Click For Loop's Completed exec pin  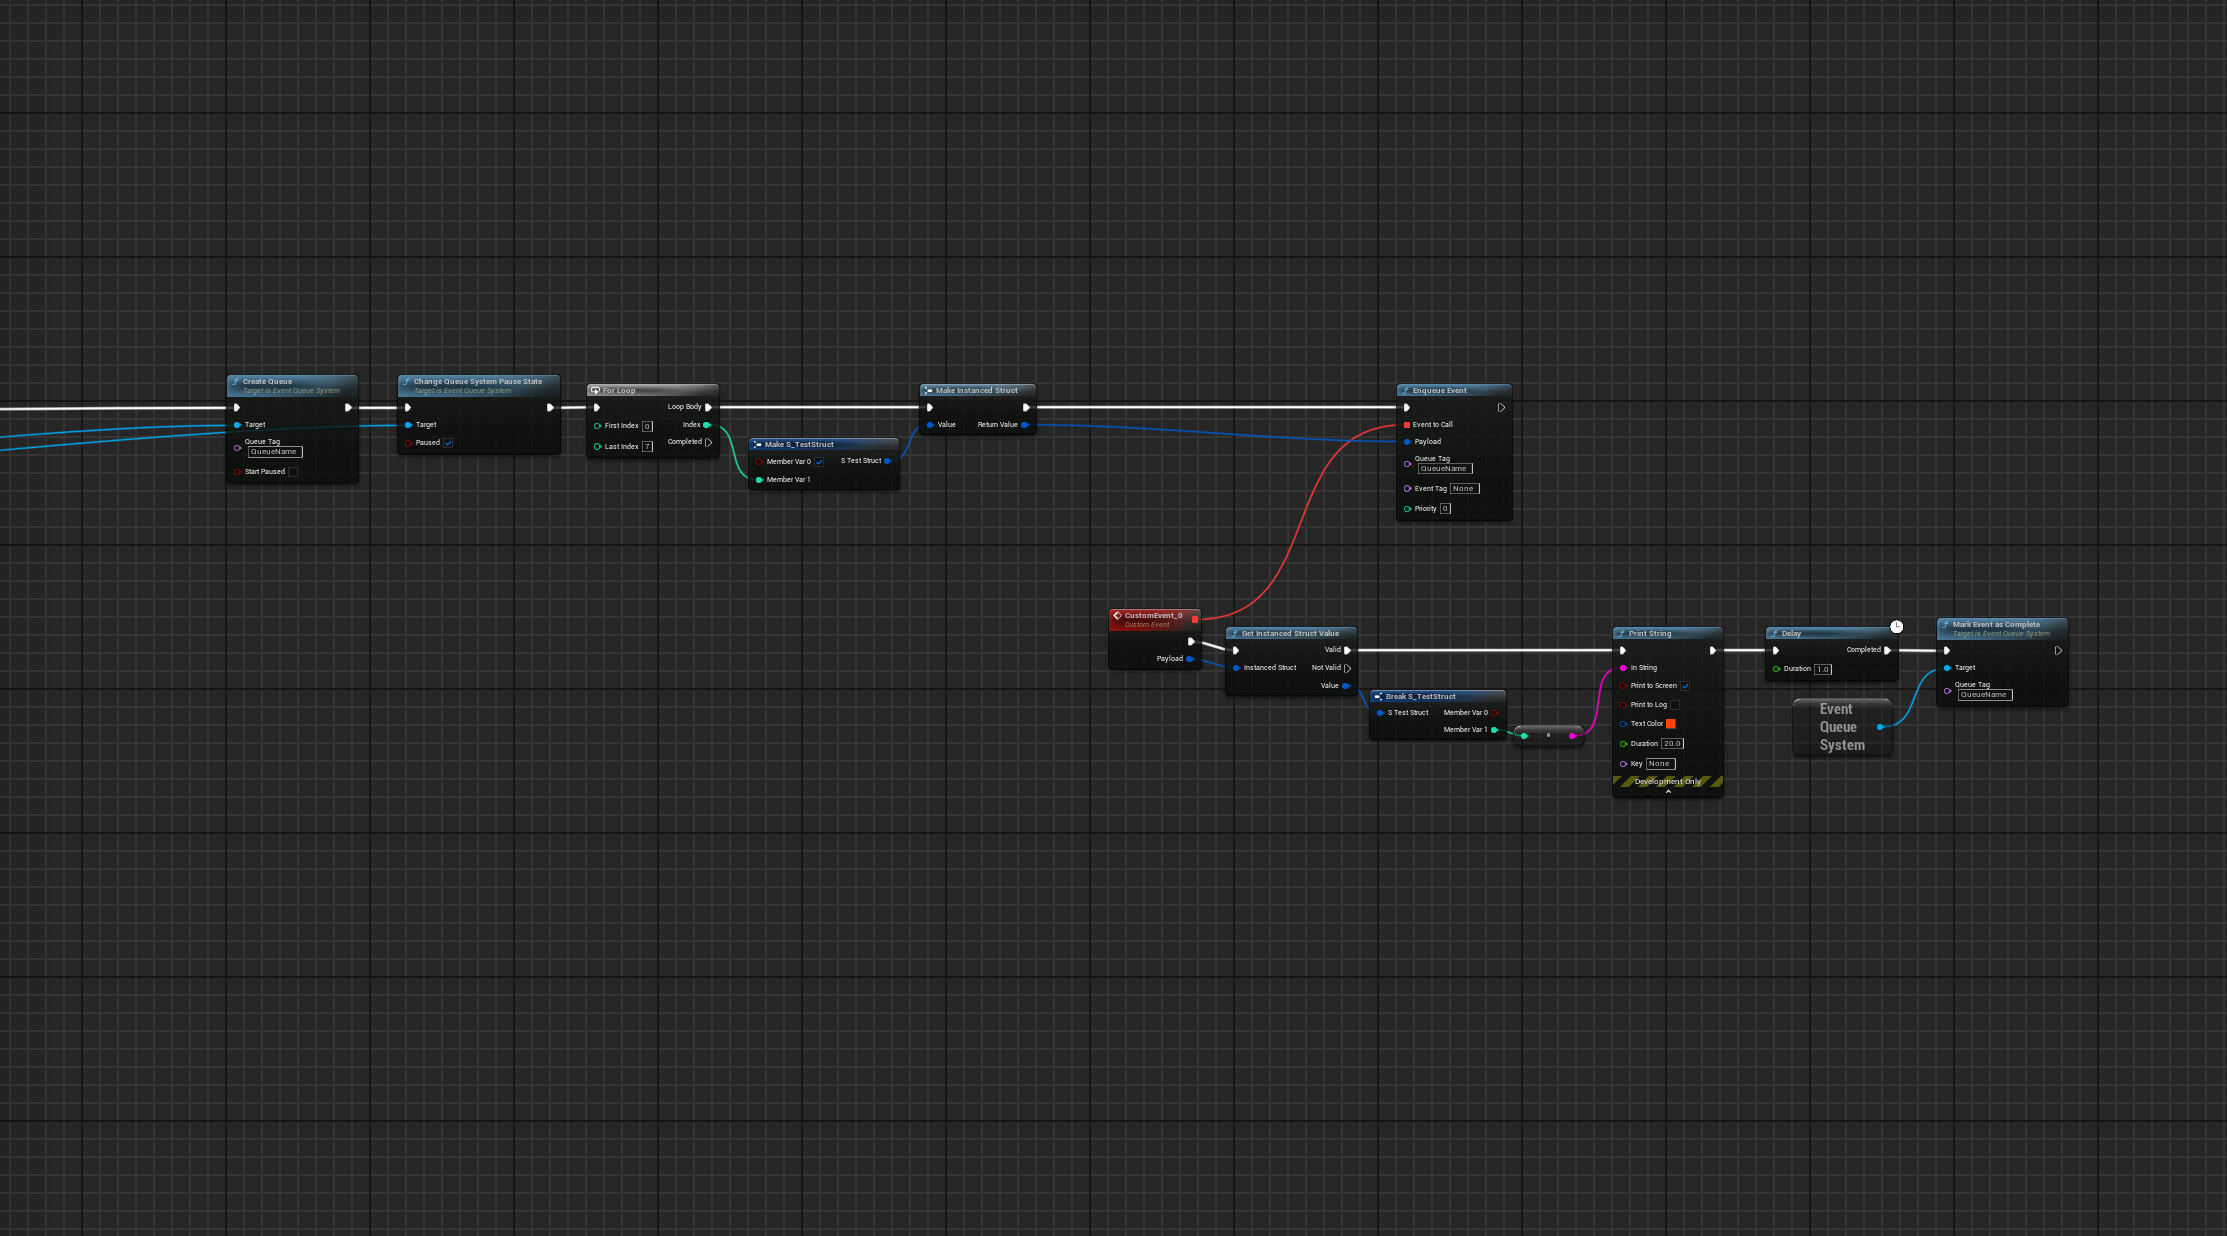(709, 442)
